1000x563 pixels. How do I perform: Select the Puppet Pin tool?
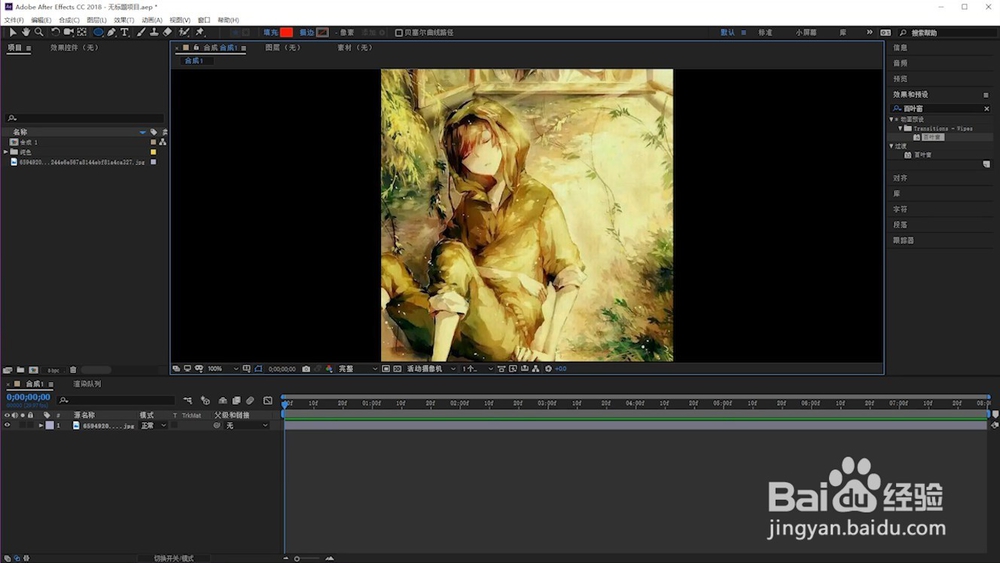point(200,32)
